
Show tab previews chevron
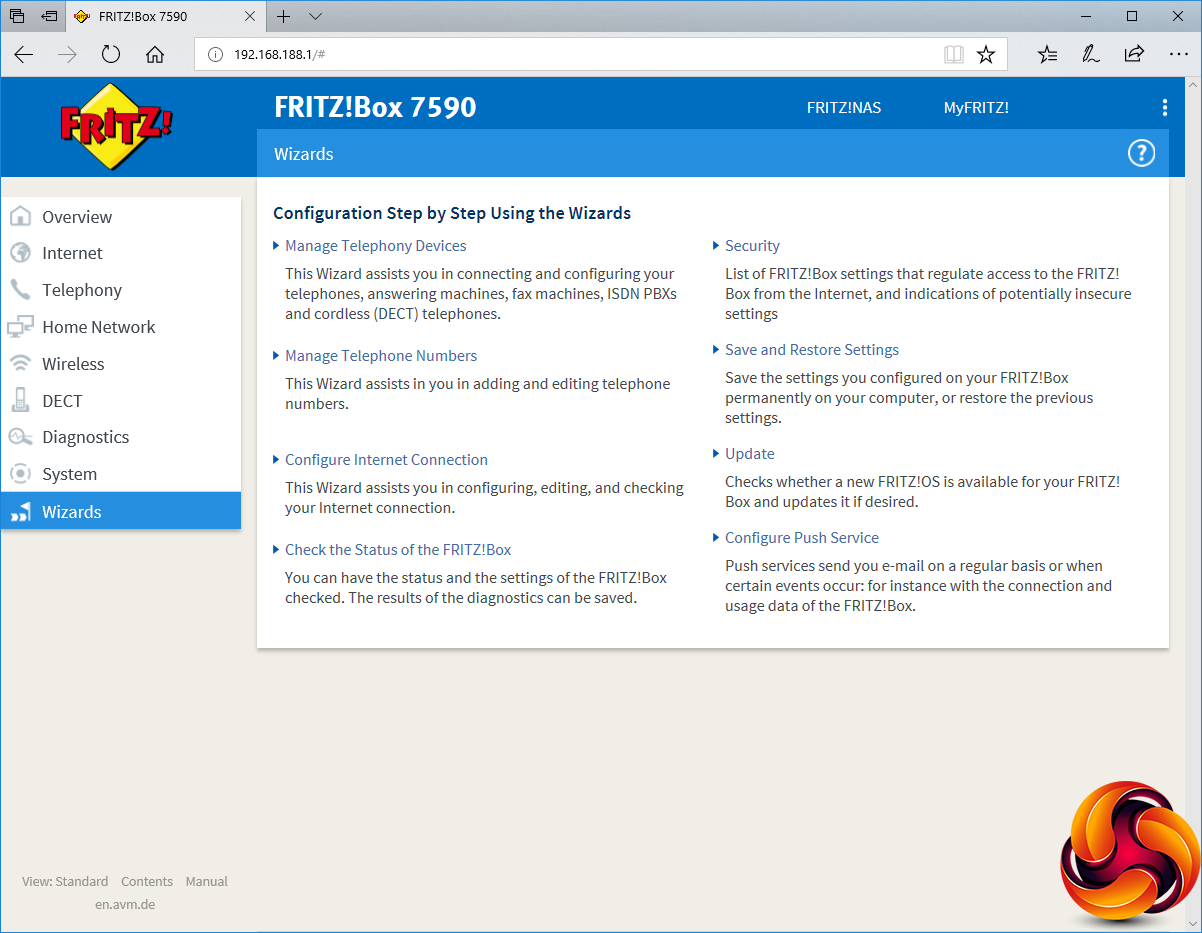click(x=316, y=17)
